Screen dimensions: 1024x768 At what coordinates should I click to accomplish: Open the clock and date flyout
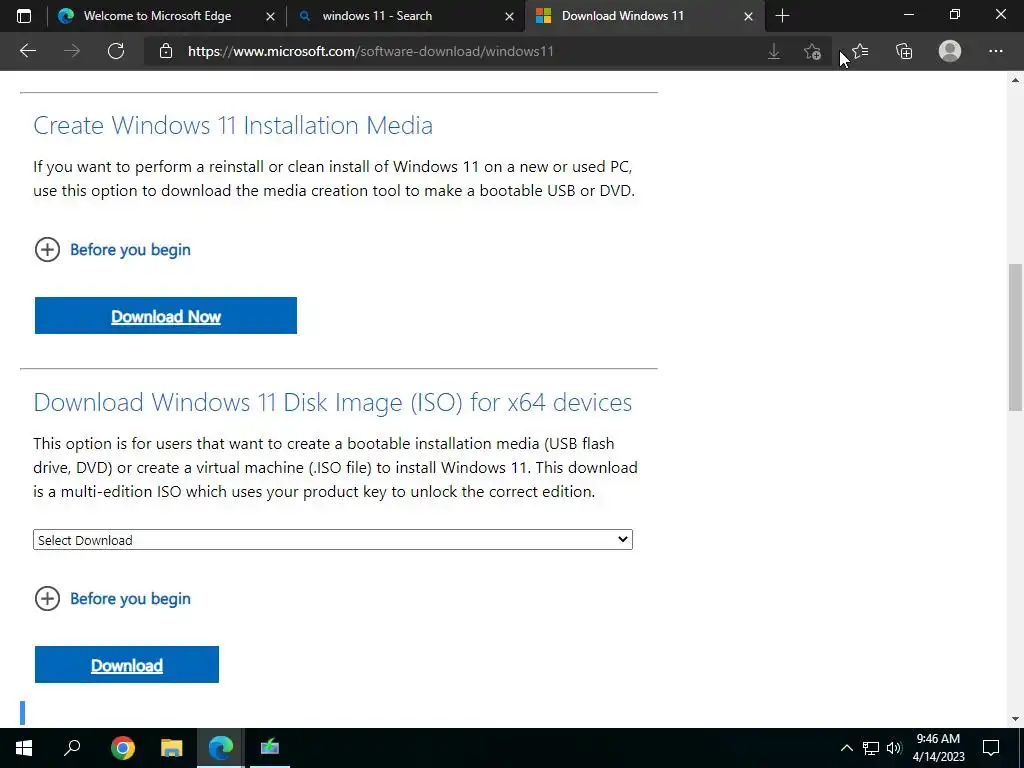[938, 748]
